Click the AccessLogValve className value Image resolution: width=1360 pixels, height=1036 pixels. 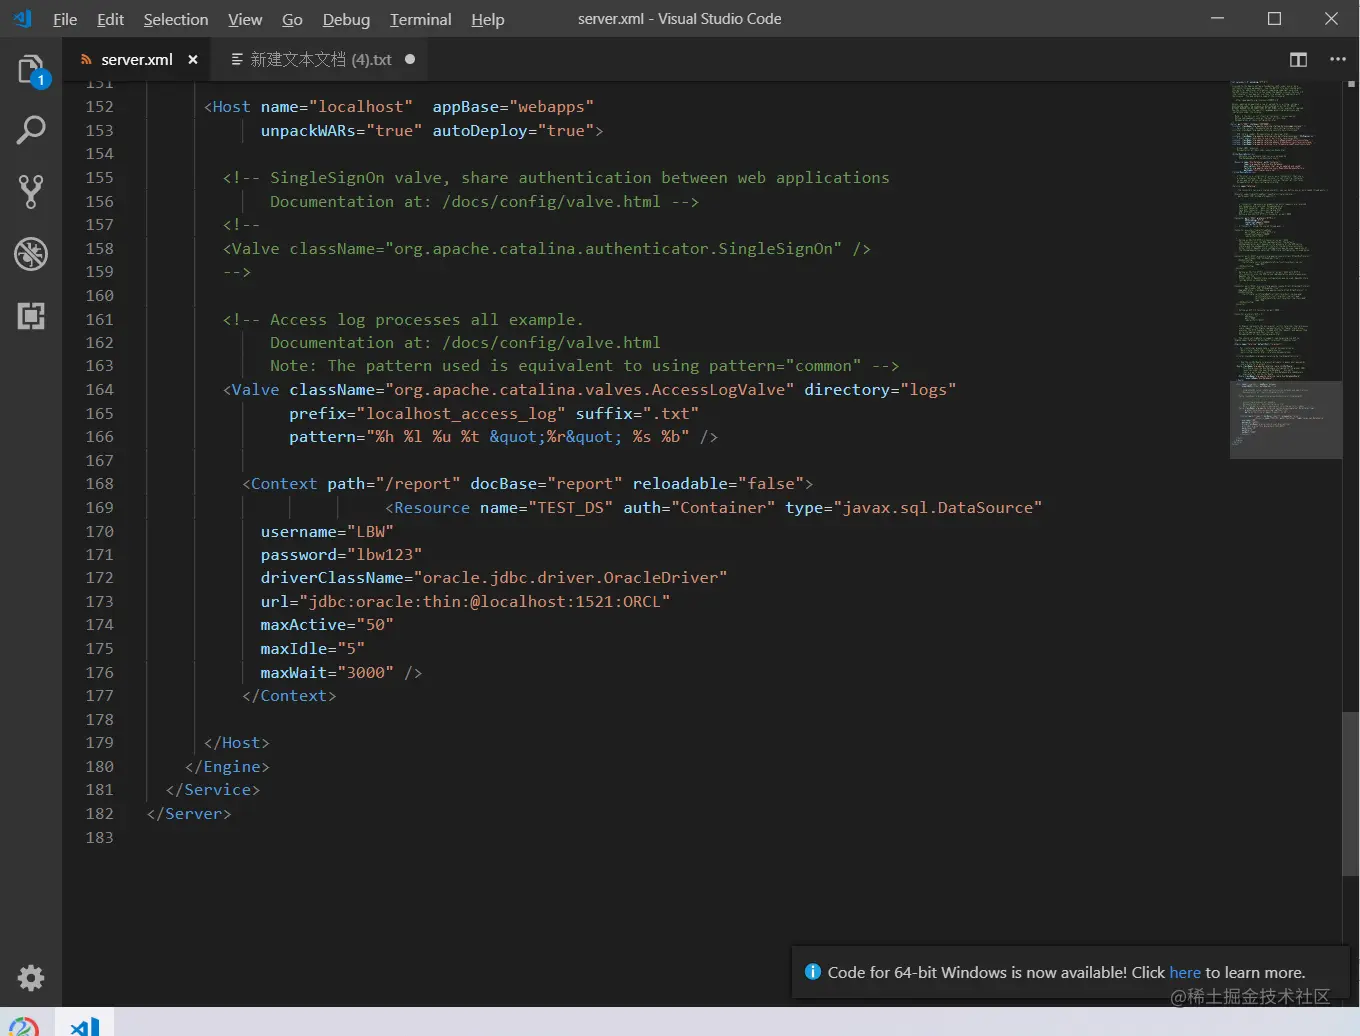coord(589,390)
